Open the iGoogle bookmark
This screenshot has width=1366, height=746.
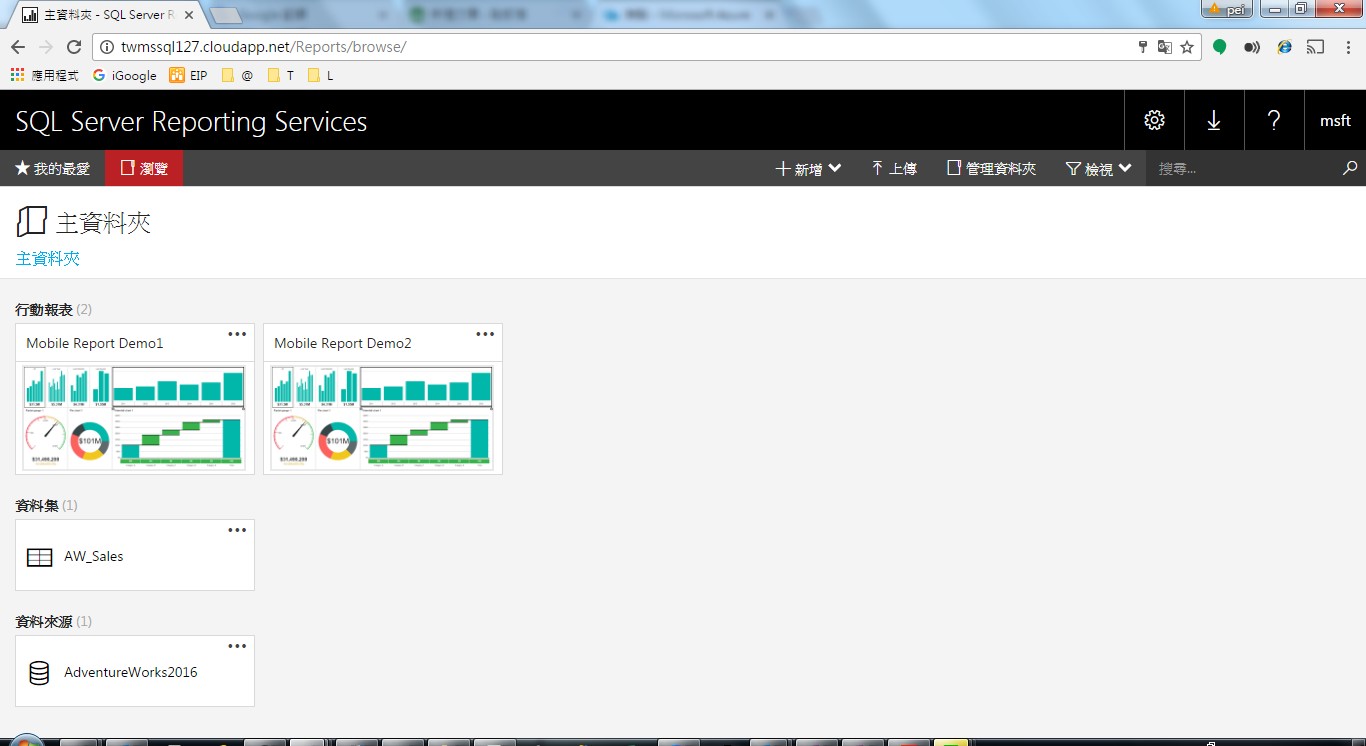(125, 75)
